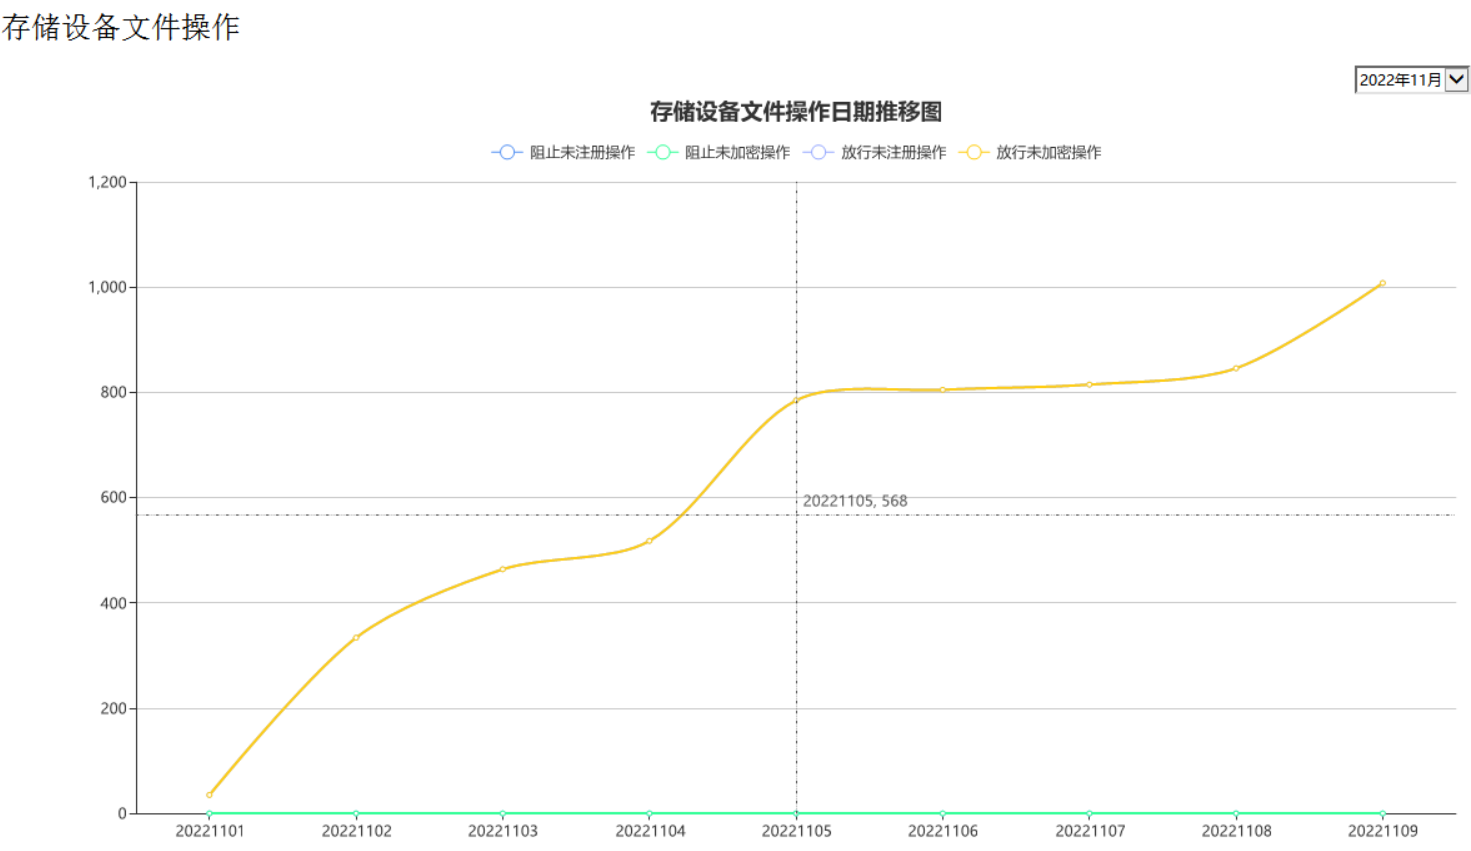
Task: Click the dropdown arrow beside 2022年11月
Action: click(1457, 80)
